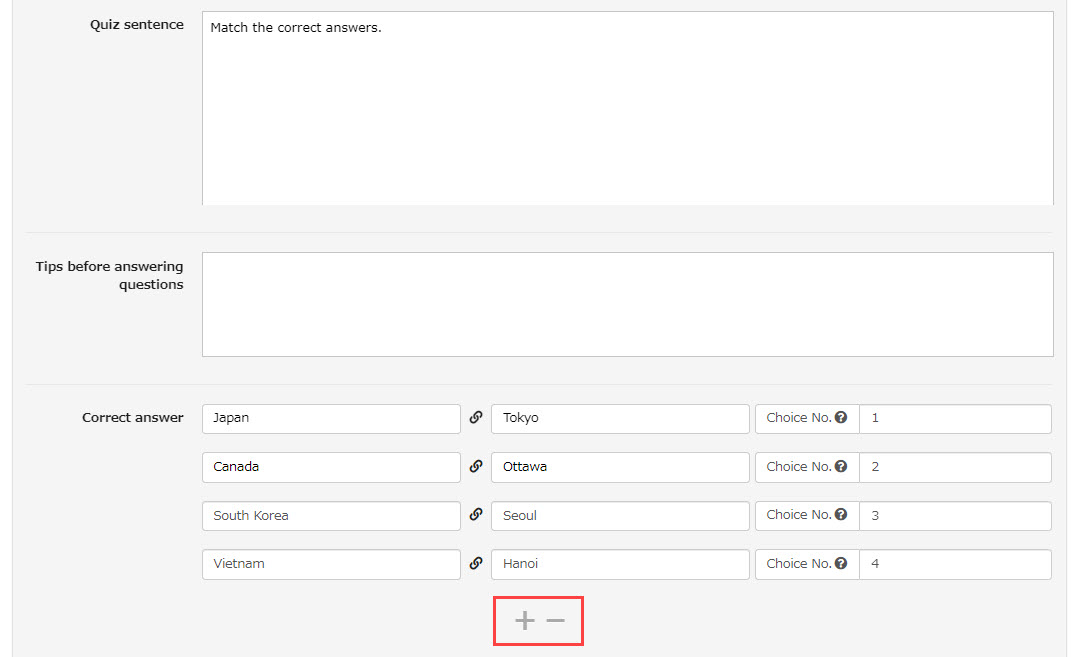
Task: Click the link icon between Japan and Tokyo
Action: pyautogui.click(x=476, y=418)
